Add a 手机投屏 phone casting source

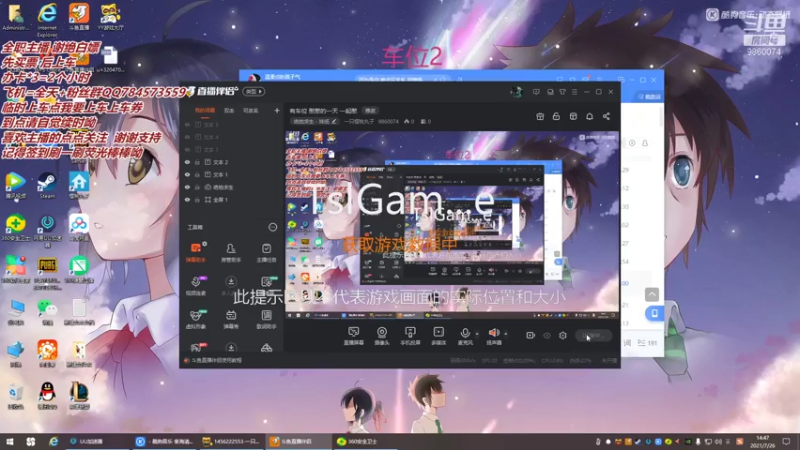[410, 336]
